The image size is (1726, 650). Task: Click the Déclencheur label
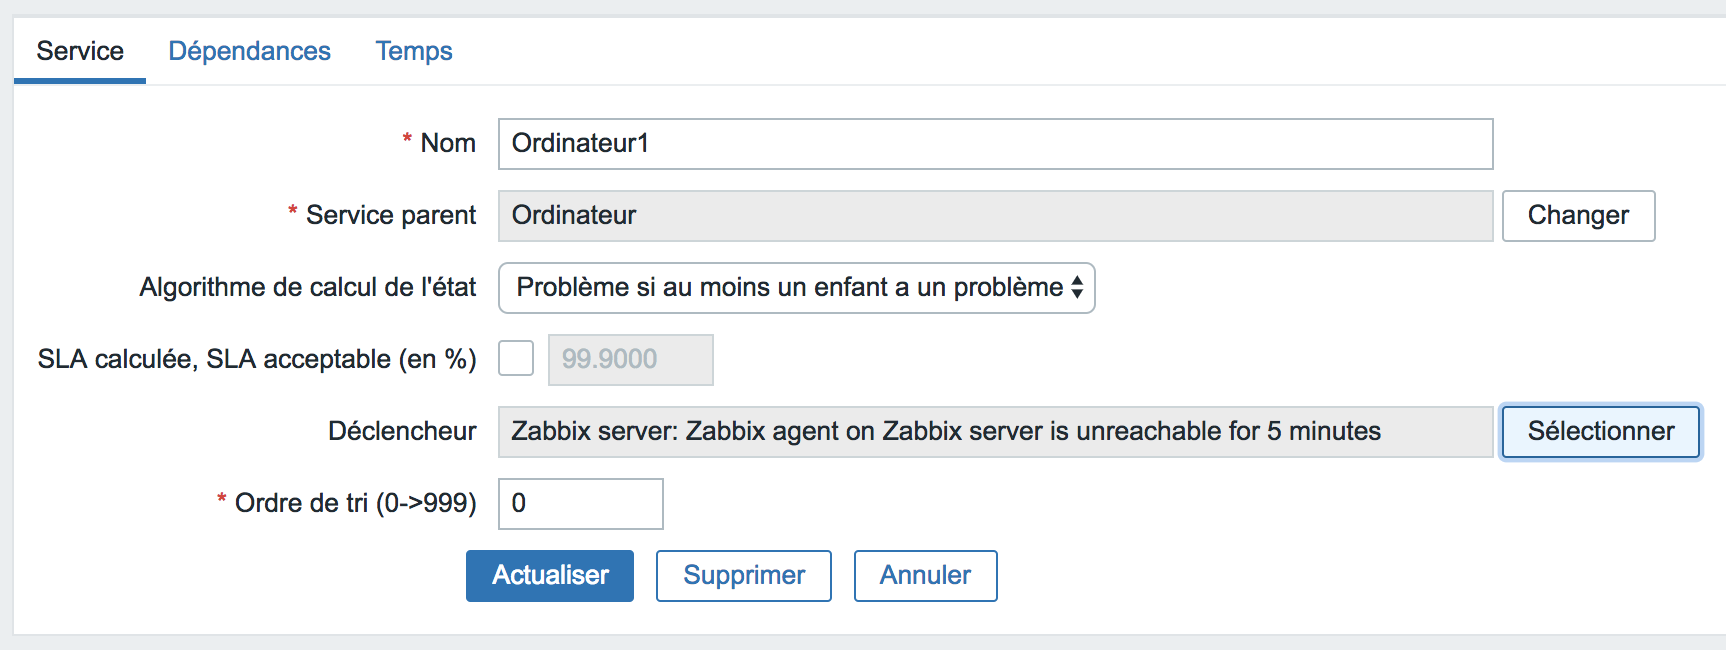pyautogui.click(x=402, y=431)
